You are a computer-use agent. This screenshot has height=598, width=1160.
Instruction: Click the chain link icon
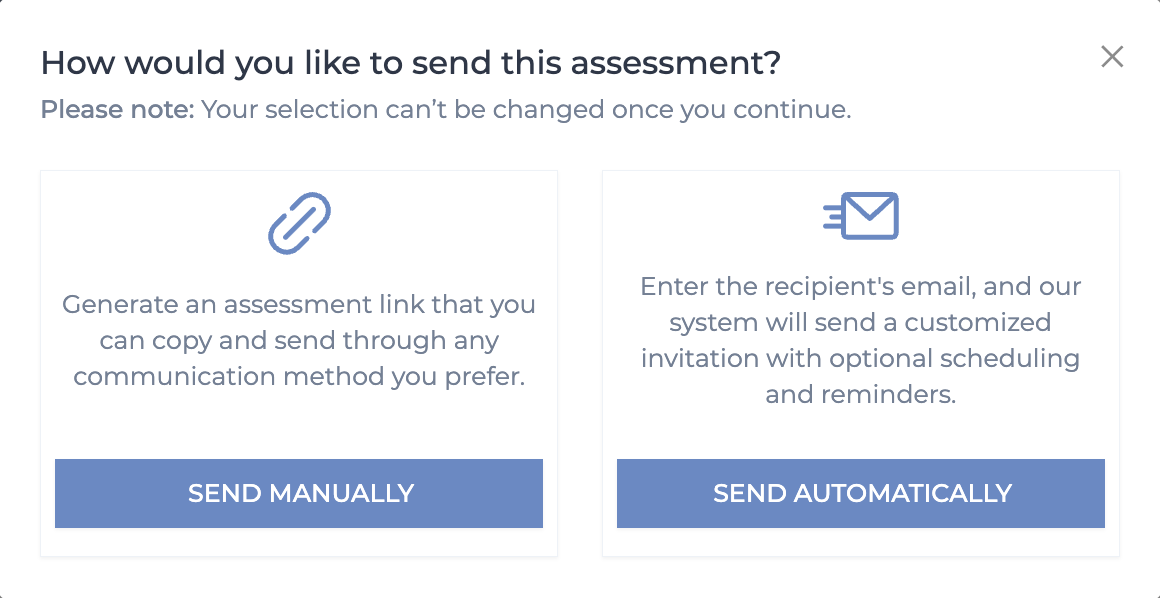coord(299,223)
